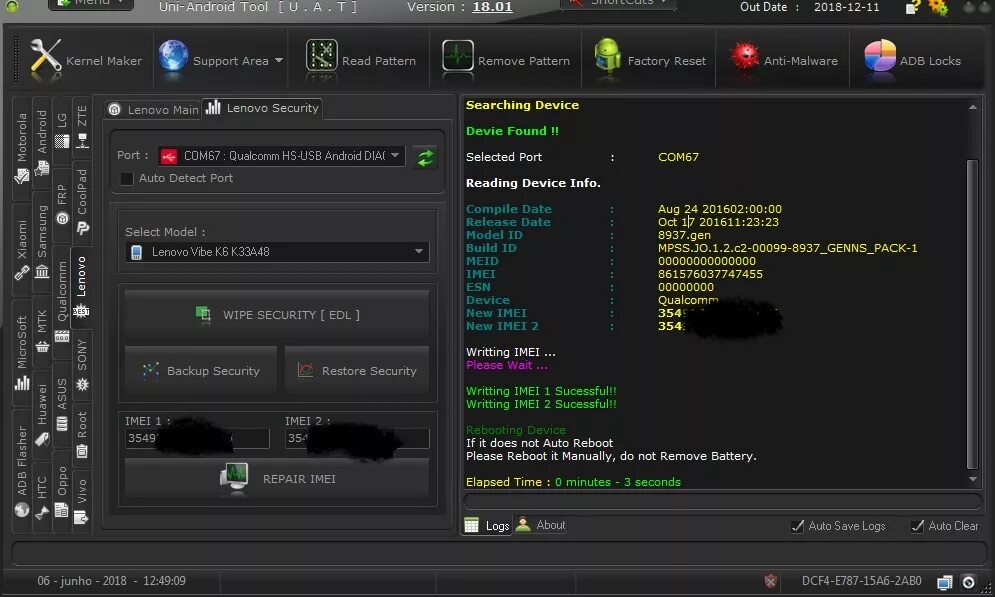Click the version number 18.01 link
This screenshot has width=995, height=597.
click(x=492, y=7)
